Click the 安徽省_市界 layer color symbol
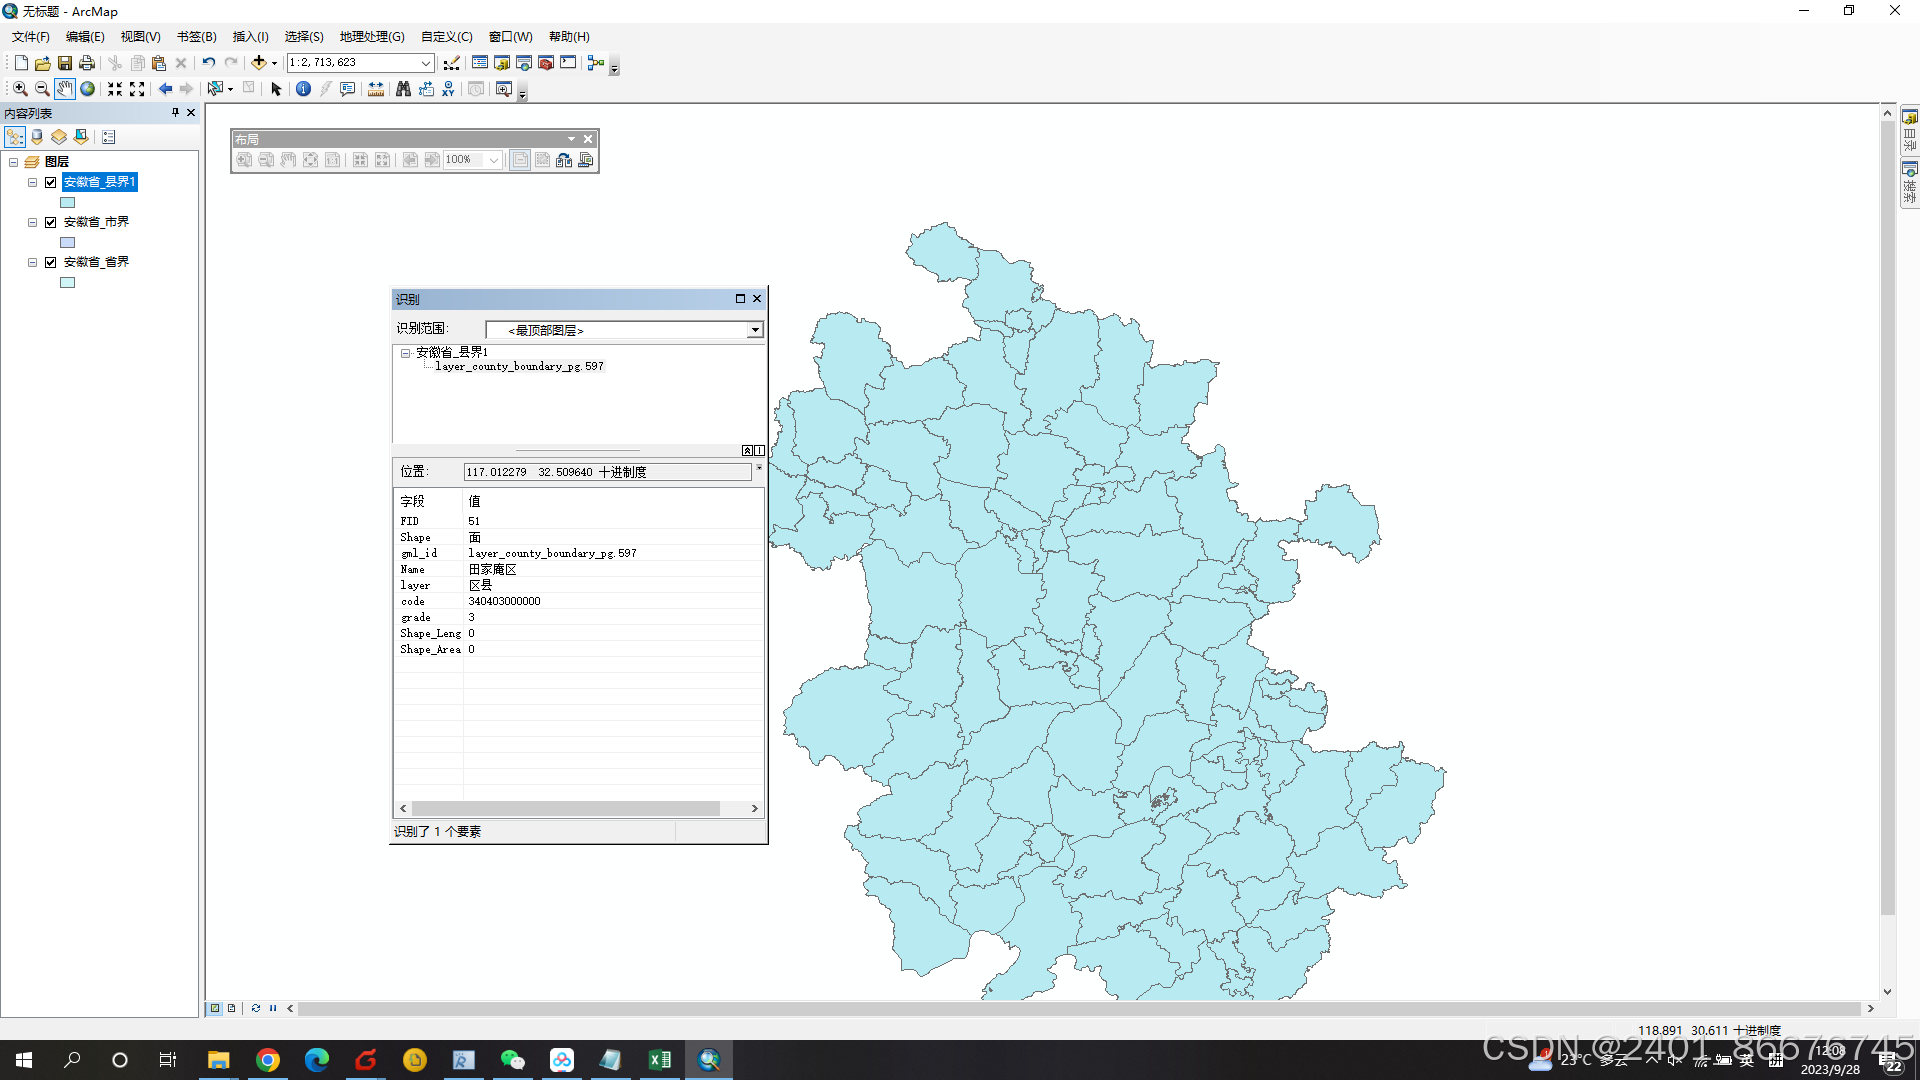Image resolution: width=1920 pixels, height=1080 pixels. point(68,243)
